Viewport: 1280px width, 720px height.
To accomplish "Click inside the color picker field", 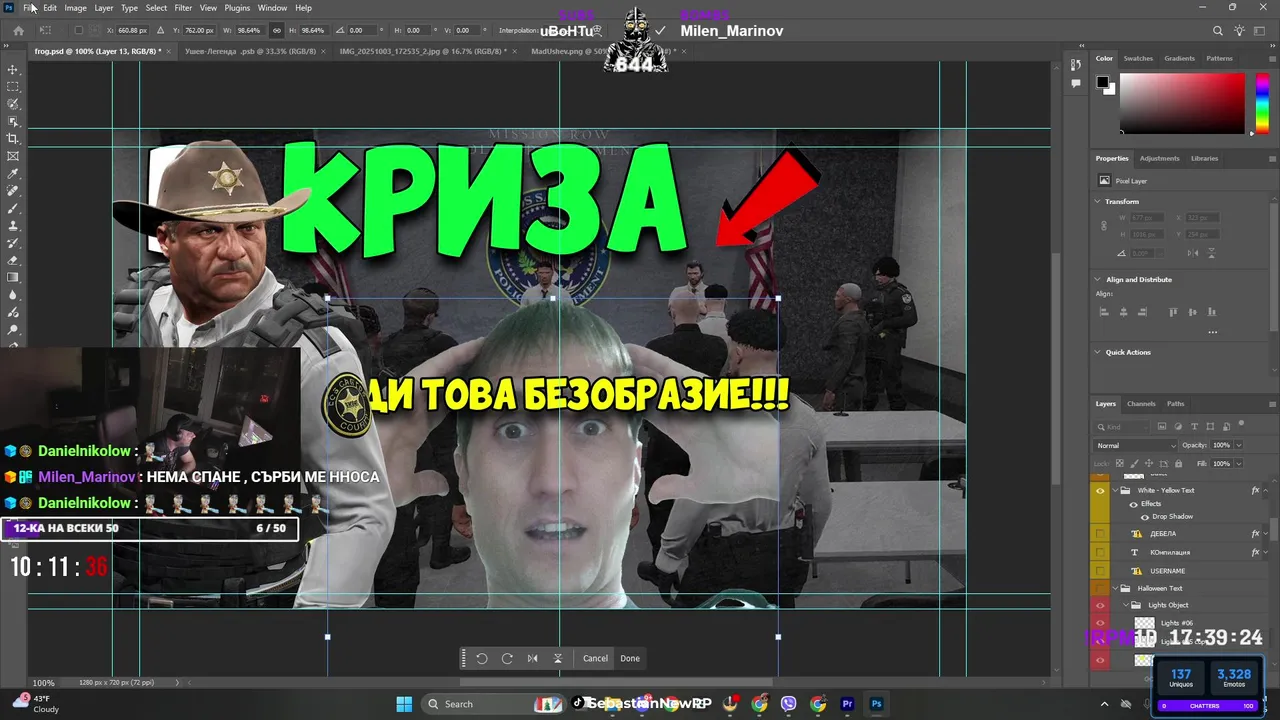I will [1182, 103].
